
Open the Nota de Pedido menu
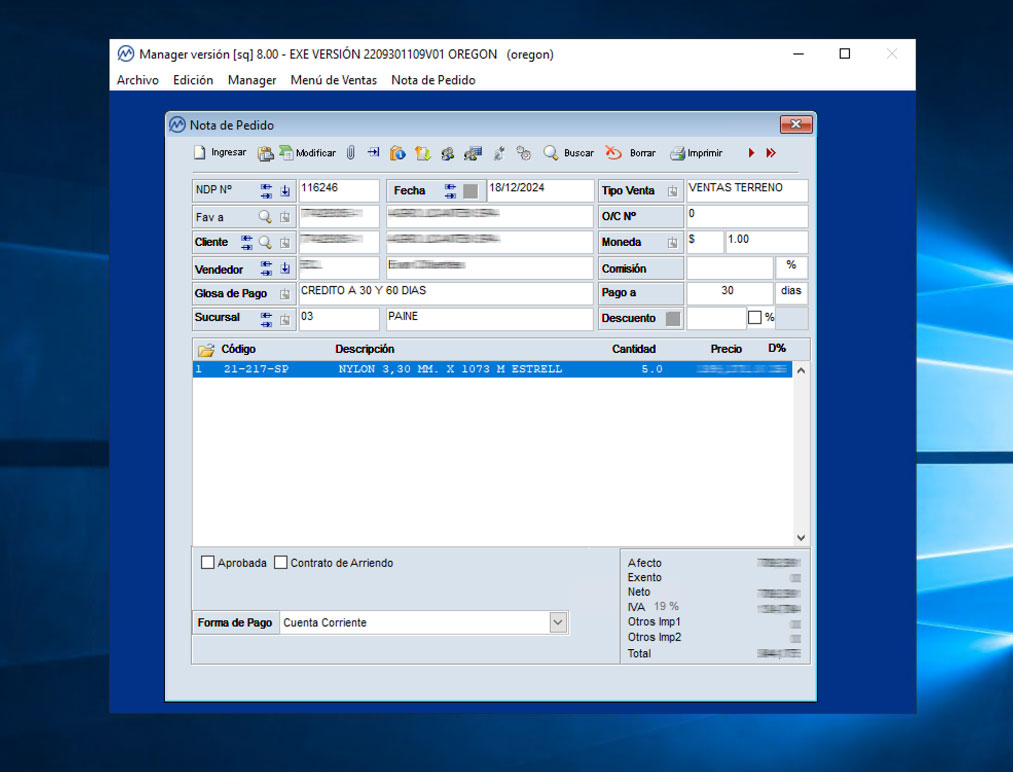pos(433,80)
